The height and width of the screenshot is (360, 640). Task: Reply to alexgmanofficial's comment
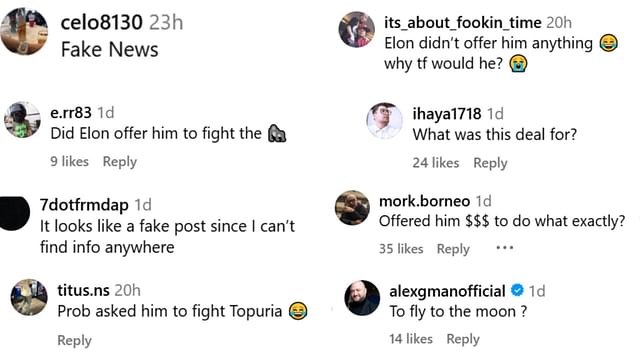click(x=463, y=339)
